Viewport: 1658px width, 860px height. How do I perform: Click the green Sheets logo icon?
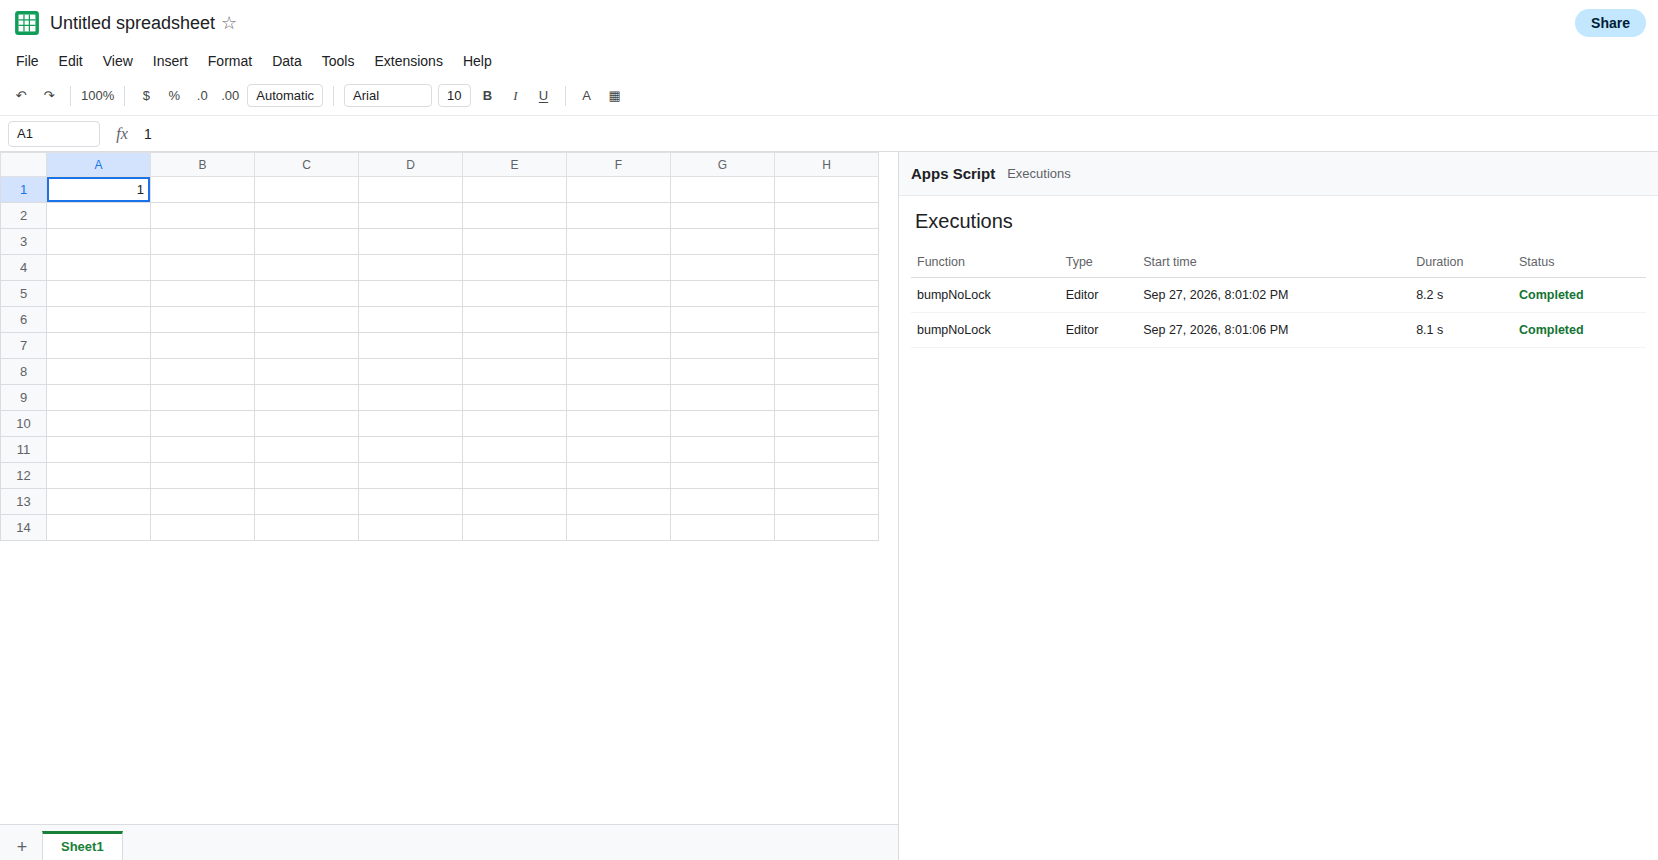tap(27, 23)
